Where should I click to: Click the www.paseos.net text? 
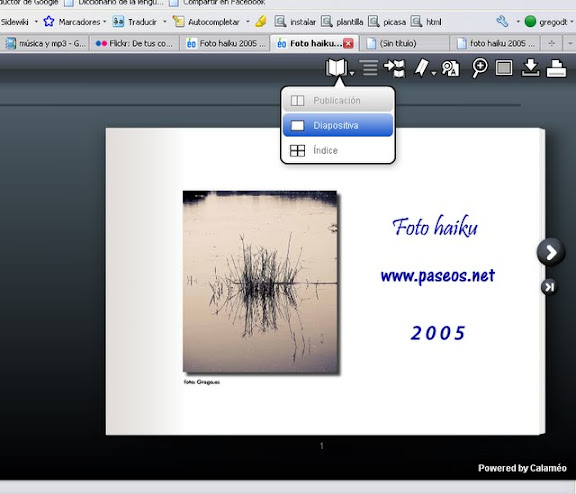click(438, 276)
